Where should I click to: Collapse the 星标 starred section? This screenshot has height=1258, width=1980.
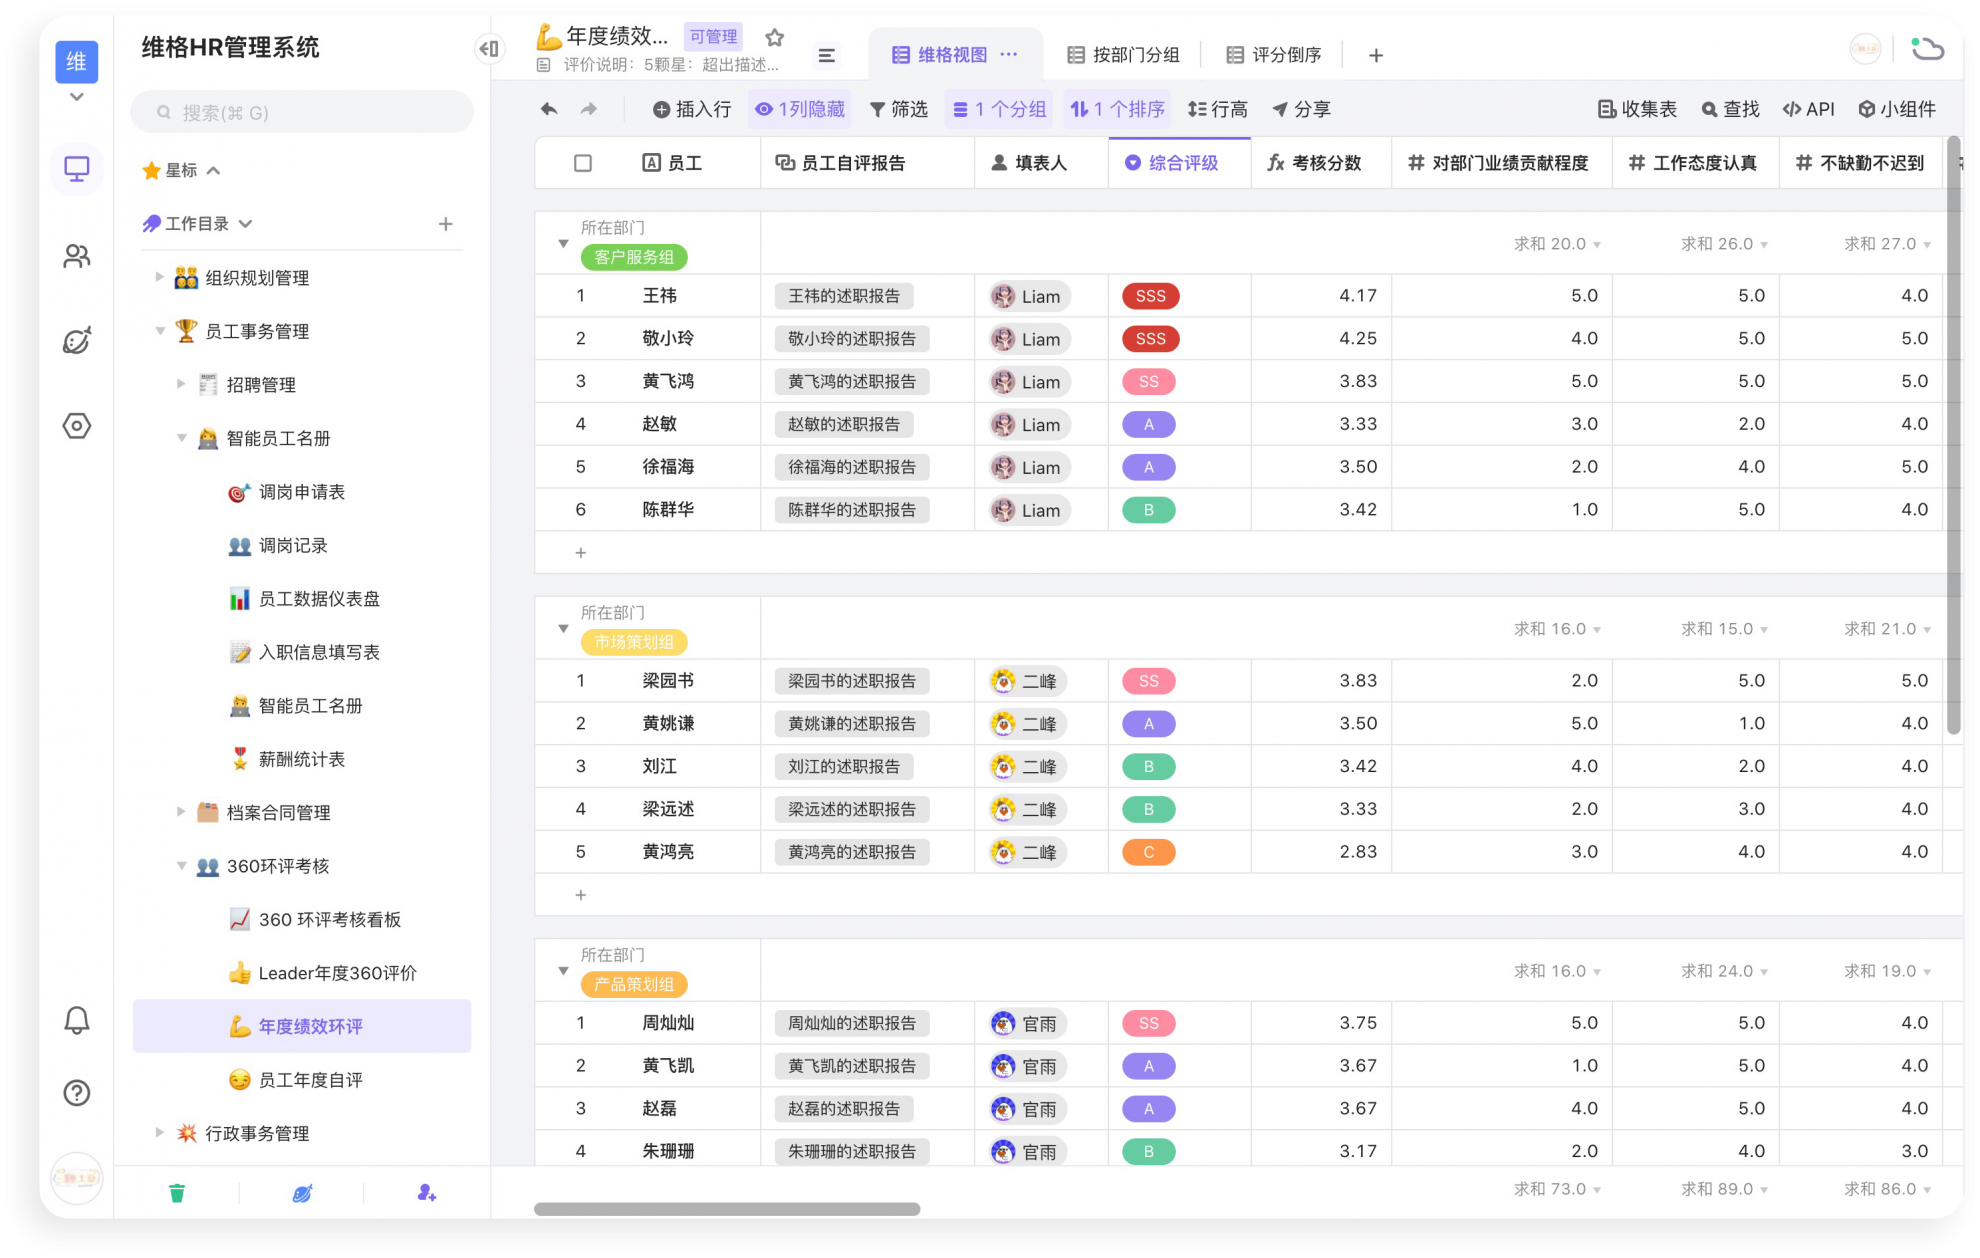pyautogui.click(x=213, y=171)
